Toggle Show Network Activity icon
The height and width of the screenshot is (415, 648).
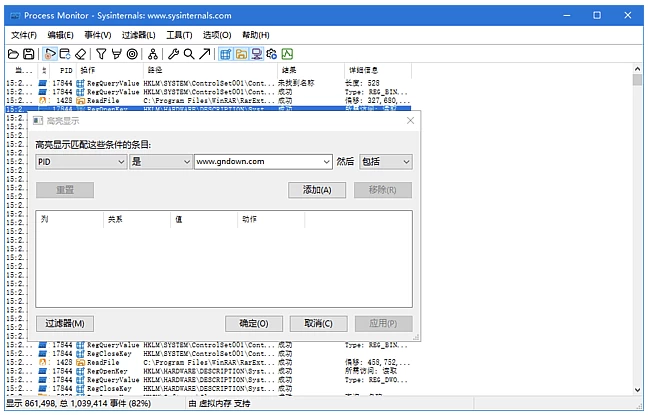click(257, 54)
